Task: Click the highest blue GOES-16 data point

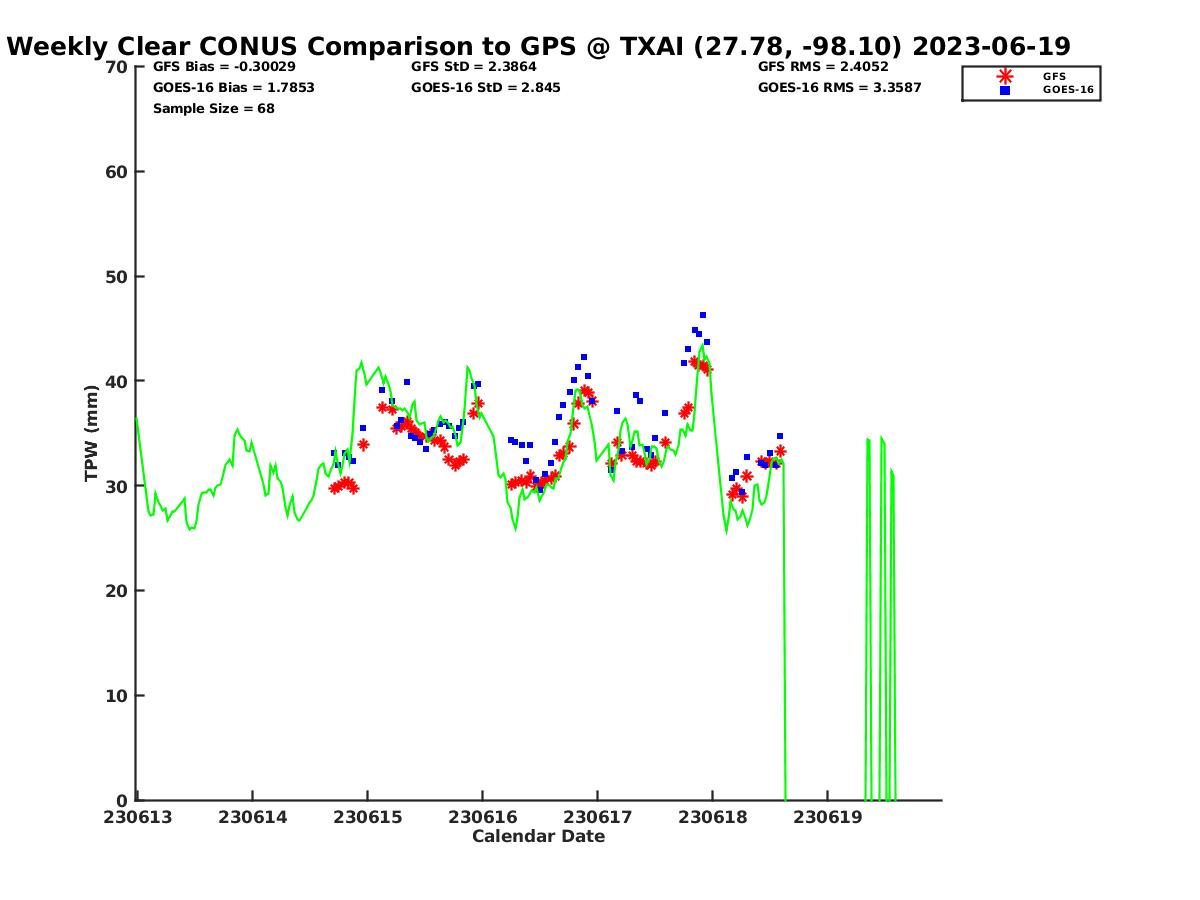Action: [x=703, y=315]
